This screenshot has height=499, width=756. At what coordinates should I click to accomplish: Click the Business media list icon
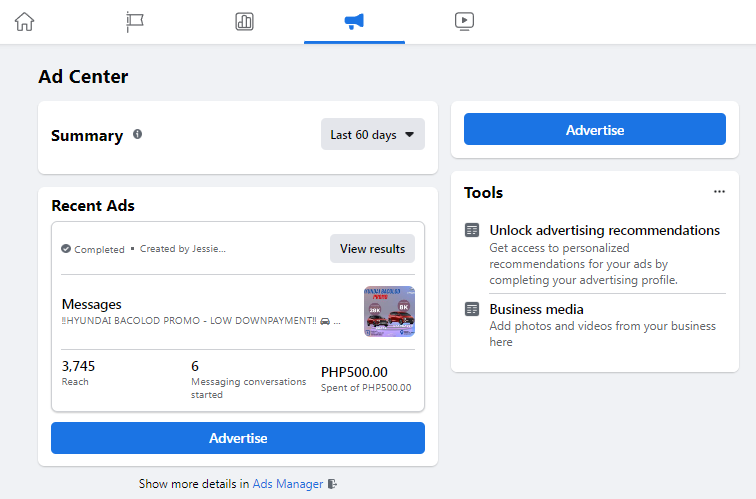point(472,310)
